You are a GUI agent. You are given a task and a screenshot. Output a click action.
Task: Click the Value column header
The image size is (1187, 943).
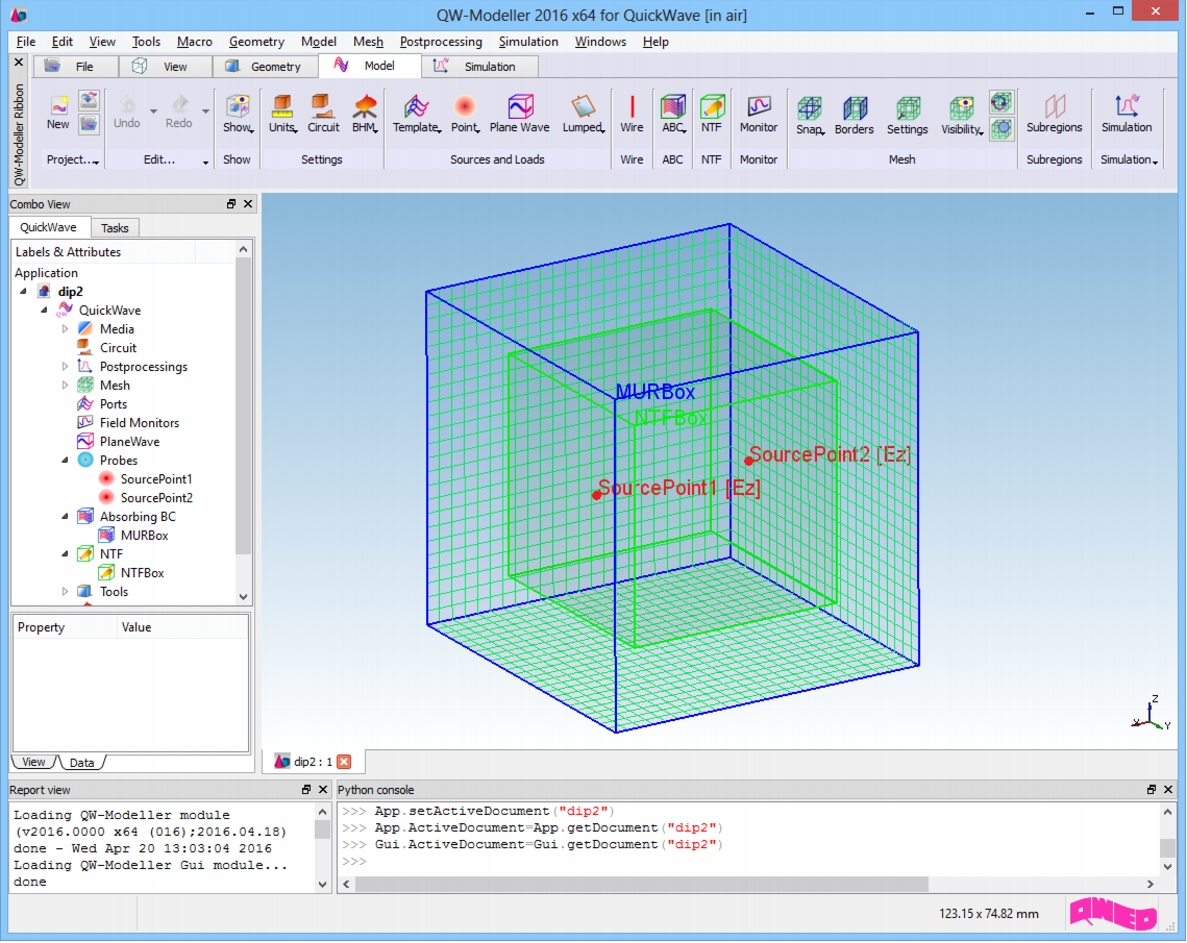tap(182, 627)
